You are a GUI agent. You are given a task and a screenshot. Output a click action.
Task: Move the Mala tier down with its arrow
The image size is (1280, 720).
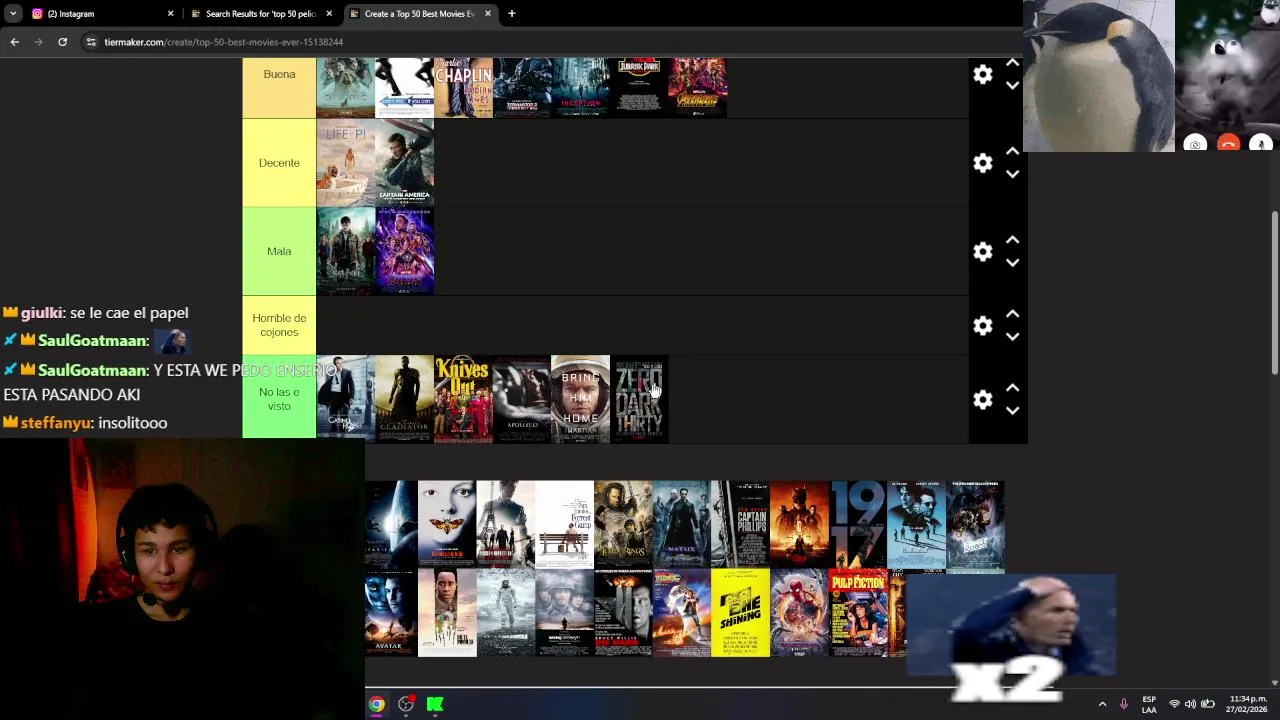1012,263
